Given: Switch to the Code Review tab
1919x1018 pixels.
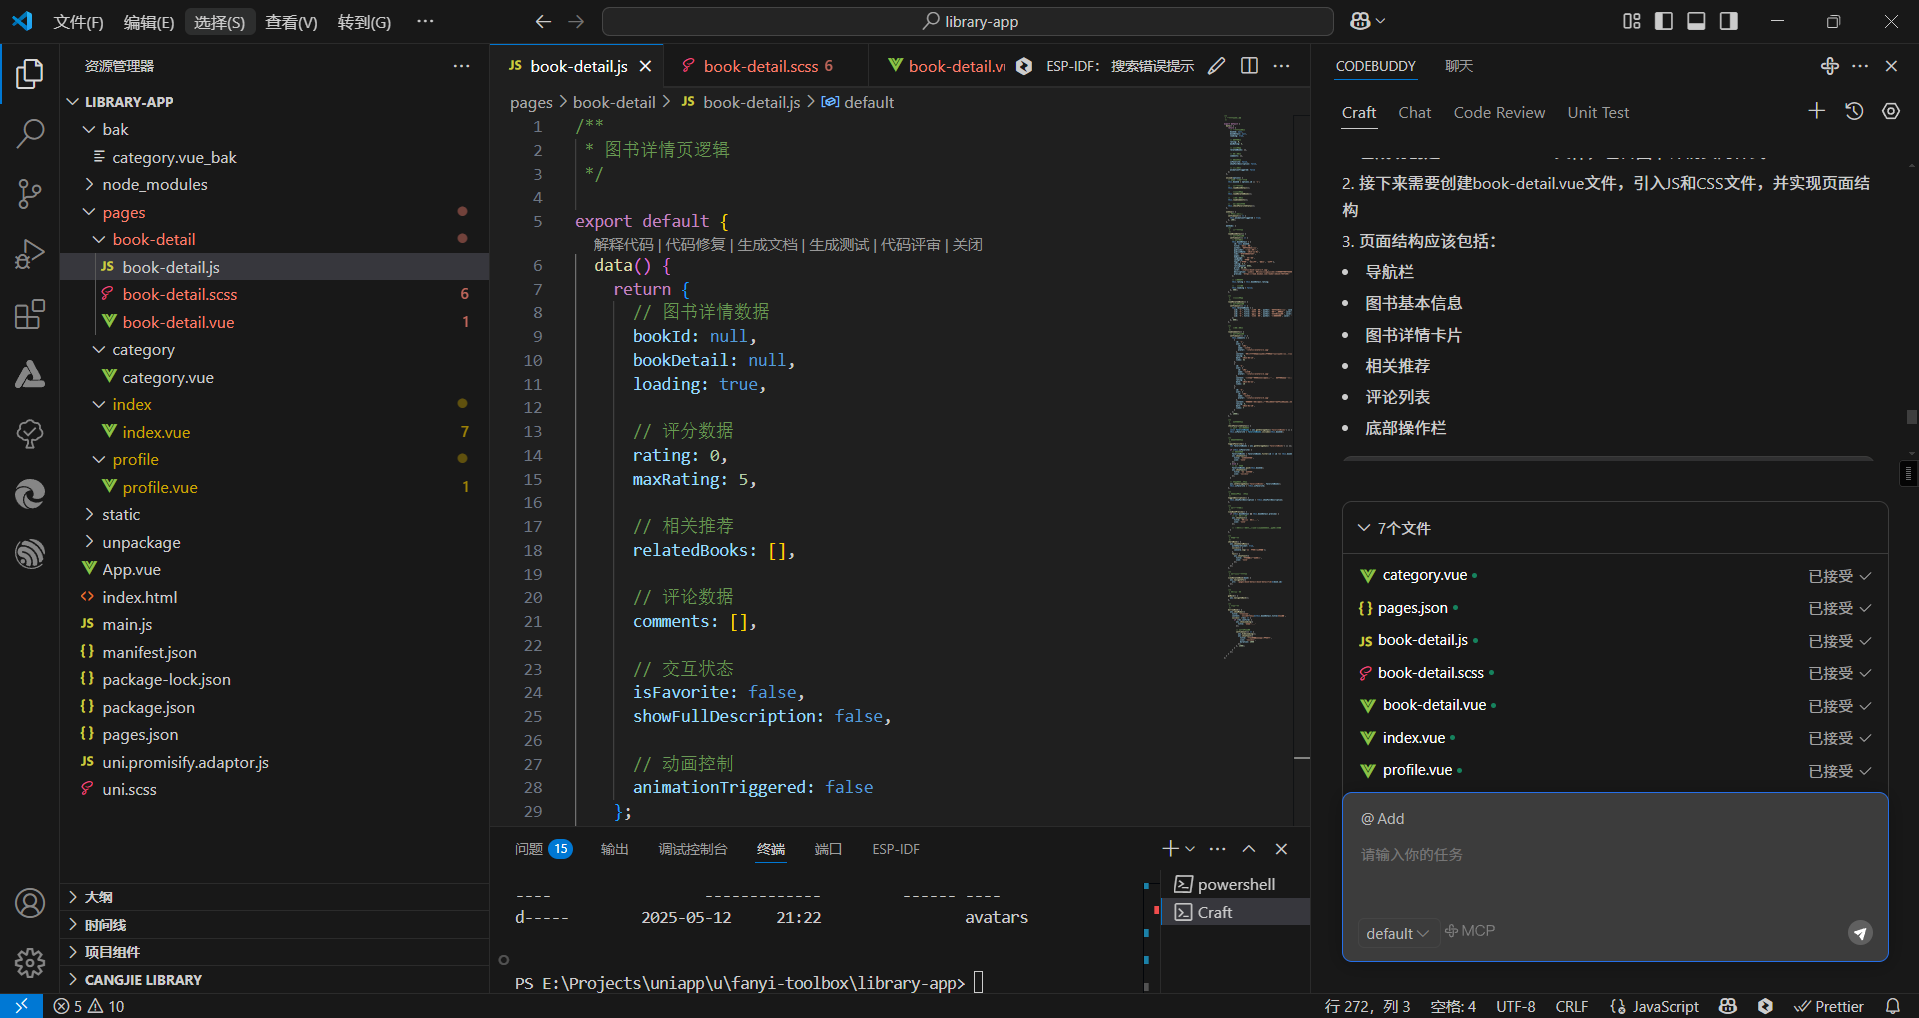Looking at the screenshot, I should (1499, 113).
